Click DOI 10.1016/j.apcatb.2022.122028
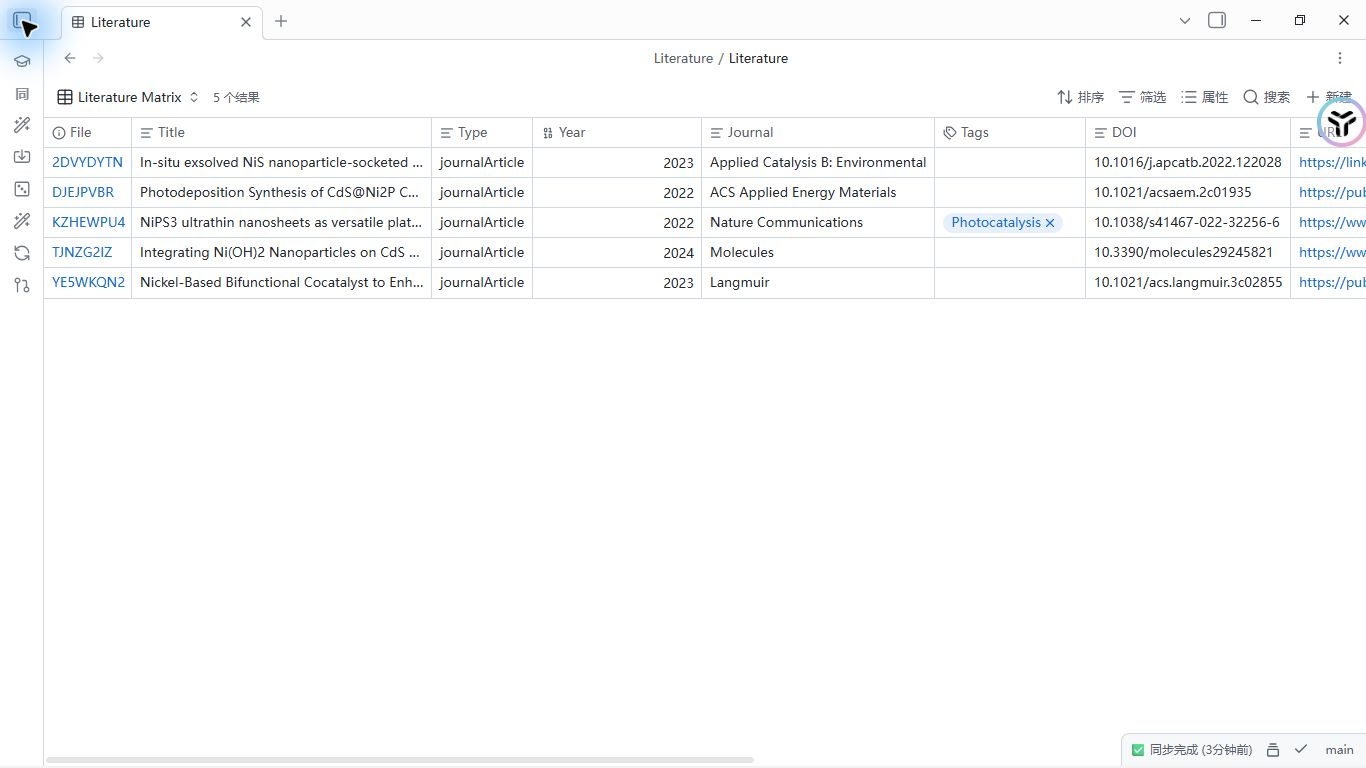This screenshot has width=1366, height=768. tap(1188, 162)
